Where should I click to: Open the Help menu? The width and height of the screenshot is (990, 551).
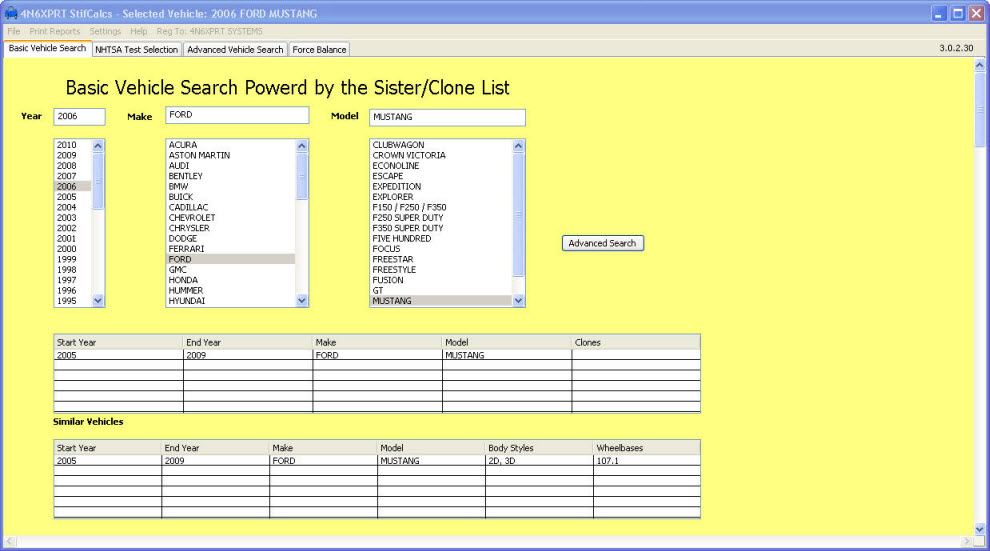(x=138, y=32)
